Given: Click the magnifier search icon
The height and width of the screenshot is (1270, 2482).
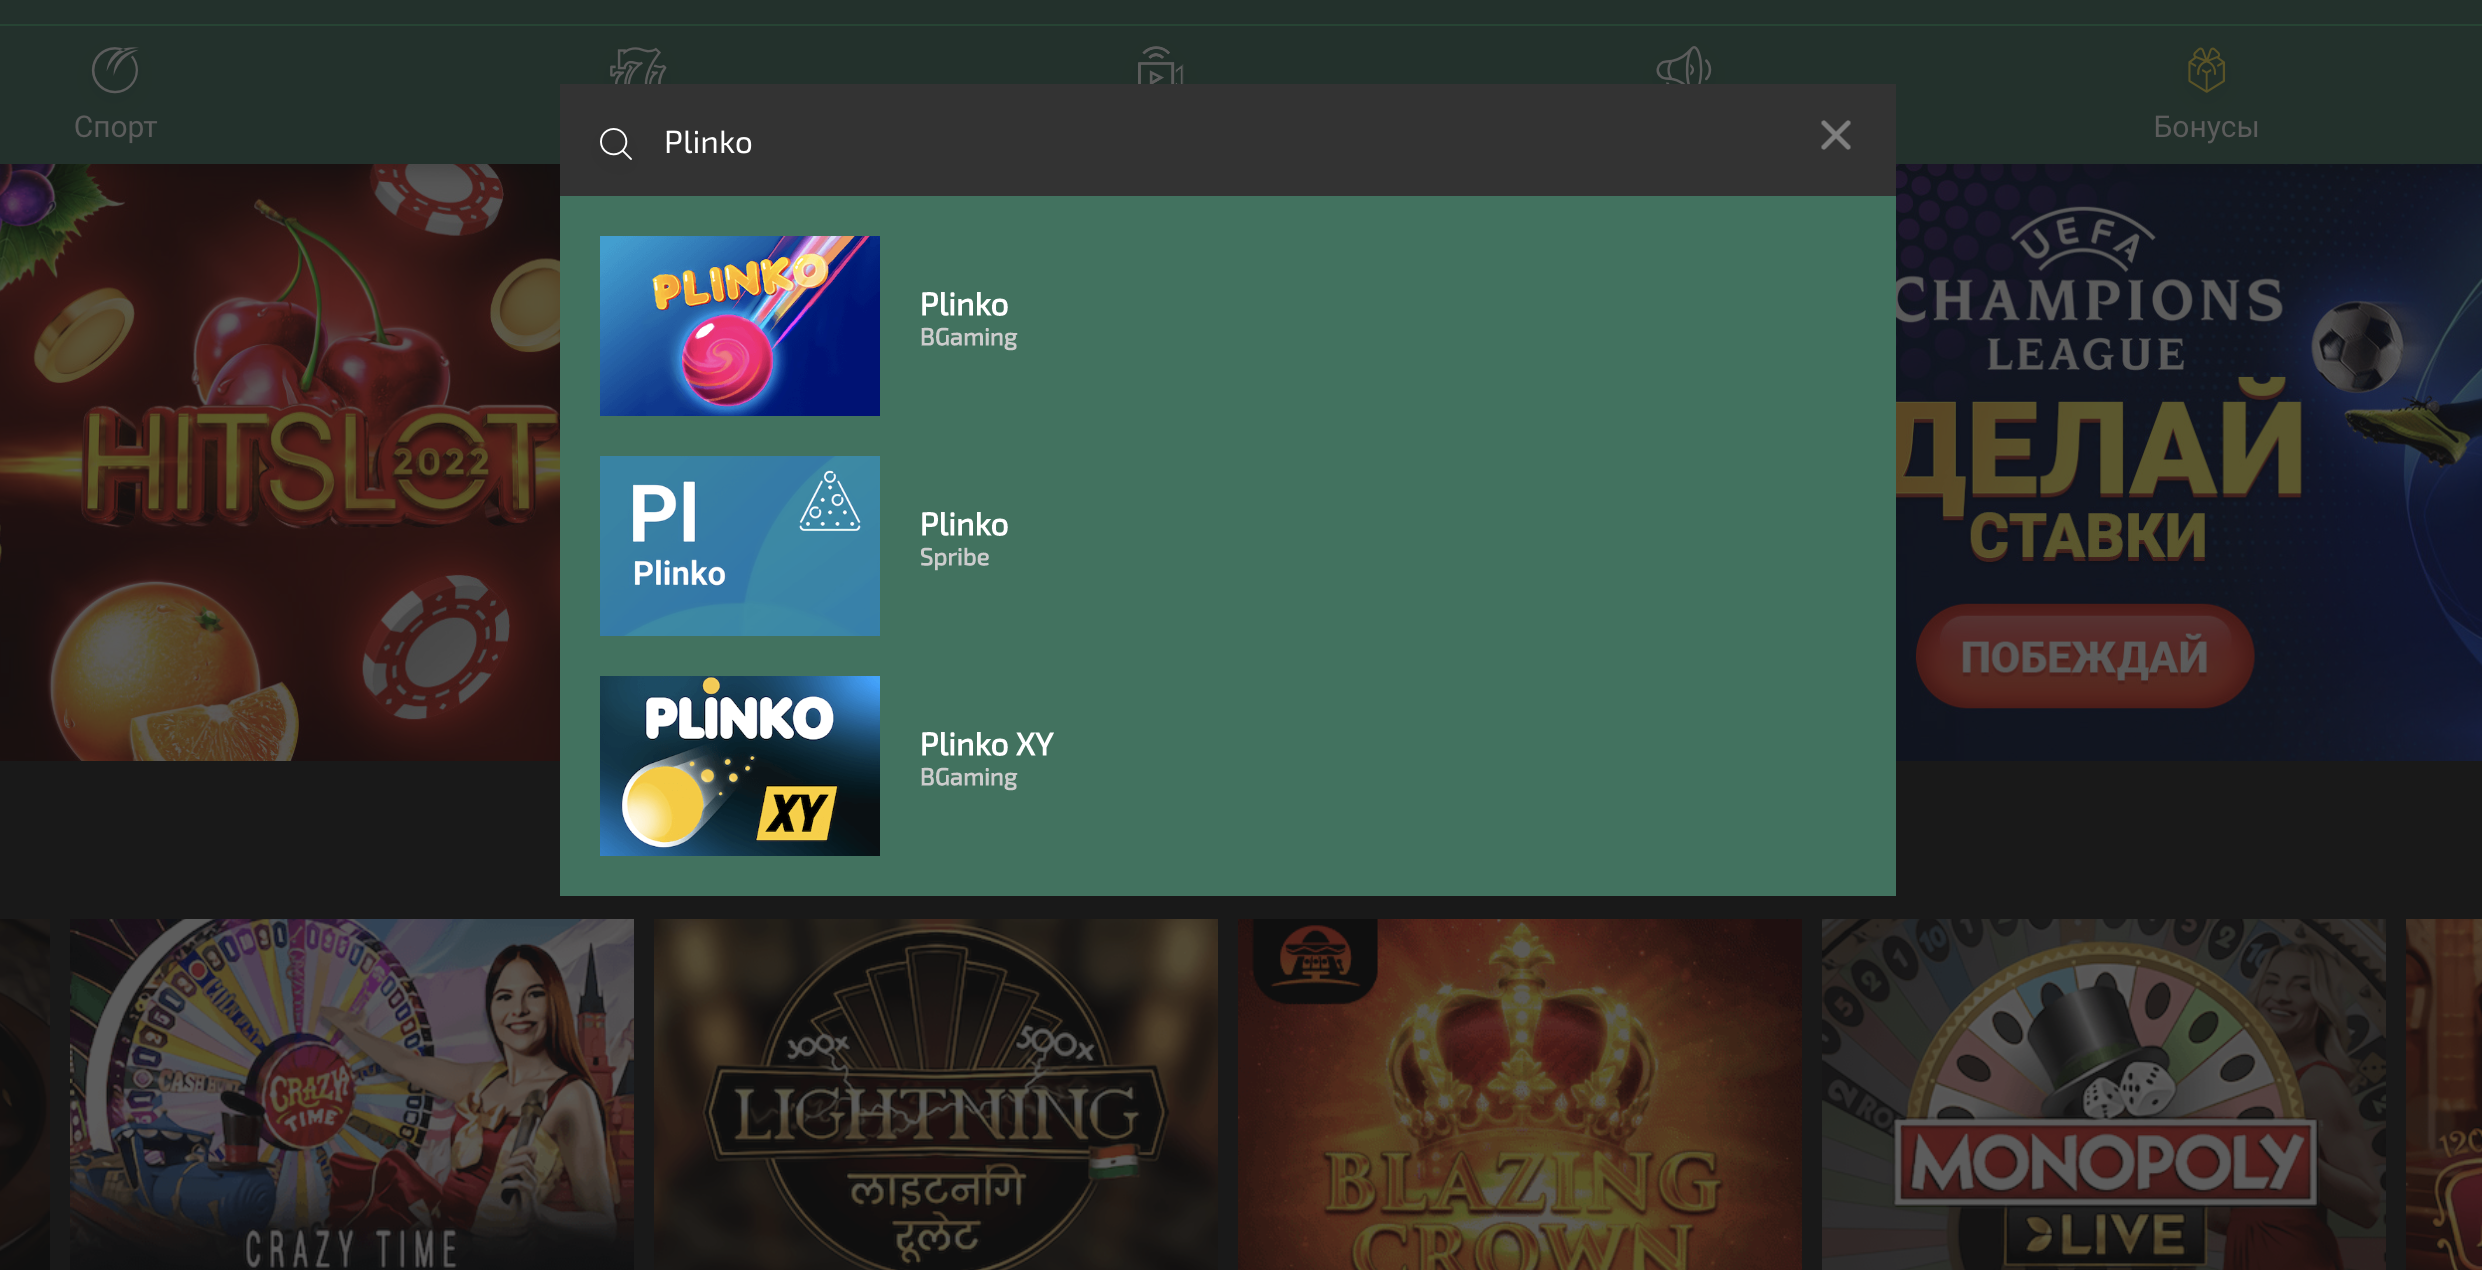Looking at the screenshot, I should pyautogui.click(x=615, y=143).
